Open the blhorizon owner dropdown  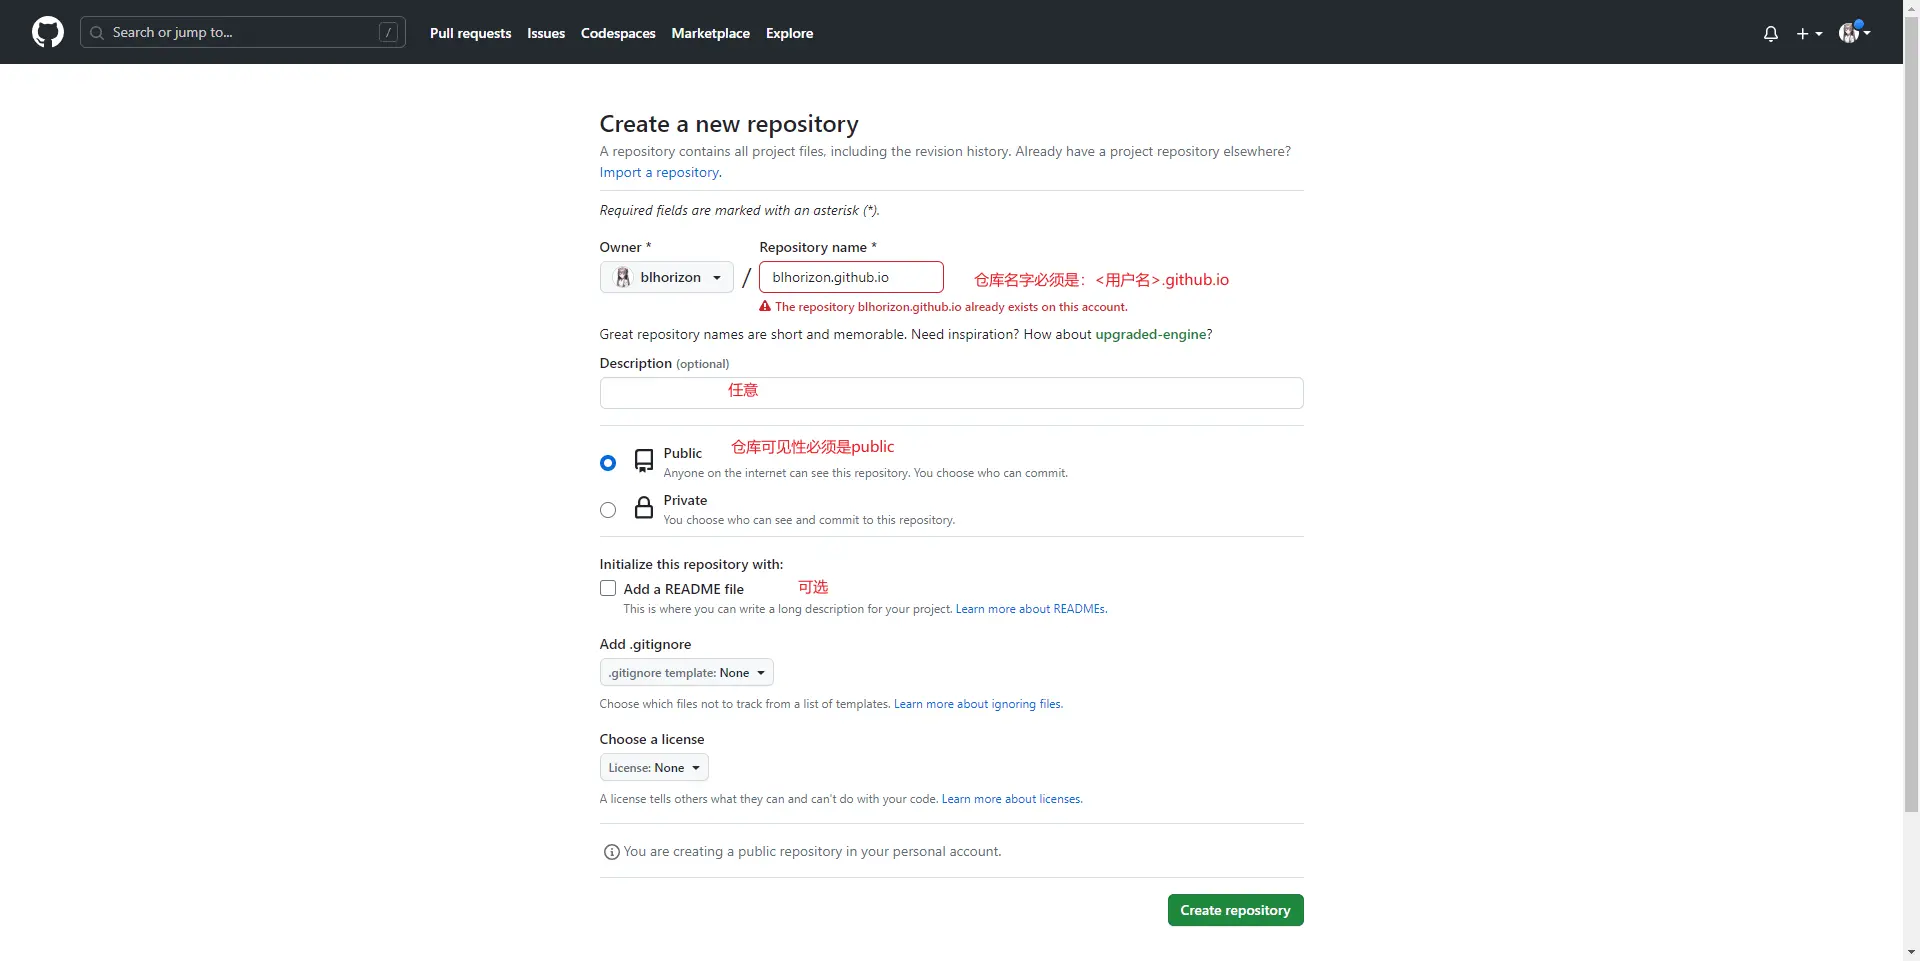point(667,277)
